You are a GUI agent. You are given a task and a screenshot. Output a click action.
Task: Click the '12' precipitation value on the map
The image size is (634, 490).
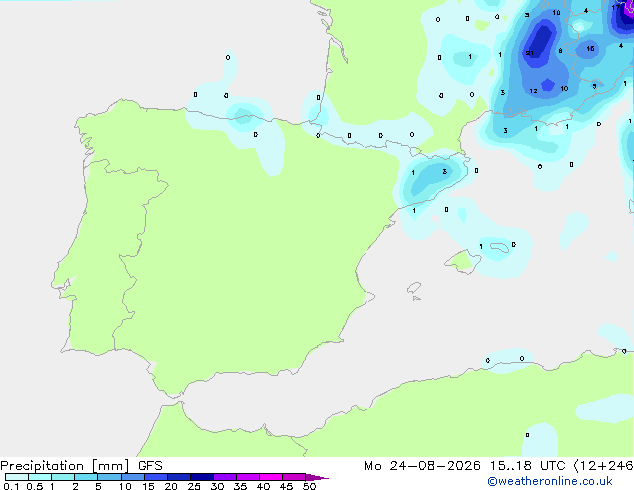pyautogui.click(x=533, y=91)
